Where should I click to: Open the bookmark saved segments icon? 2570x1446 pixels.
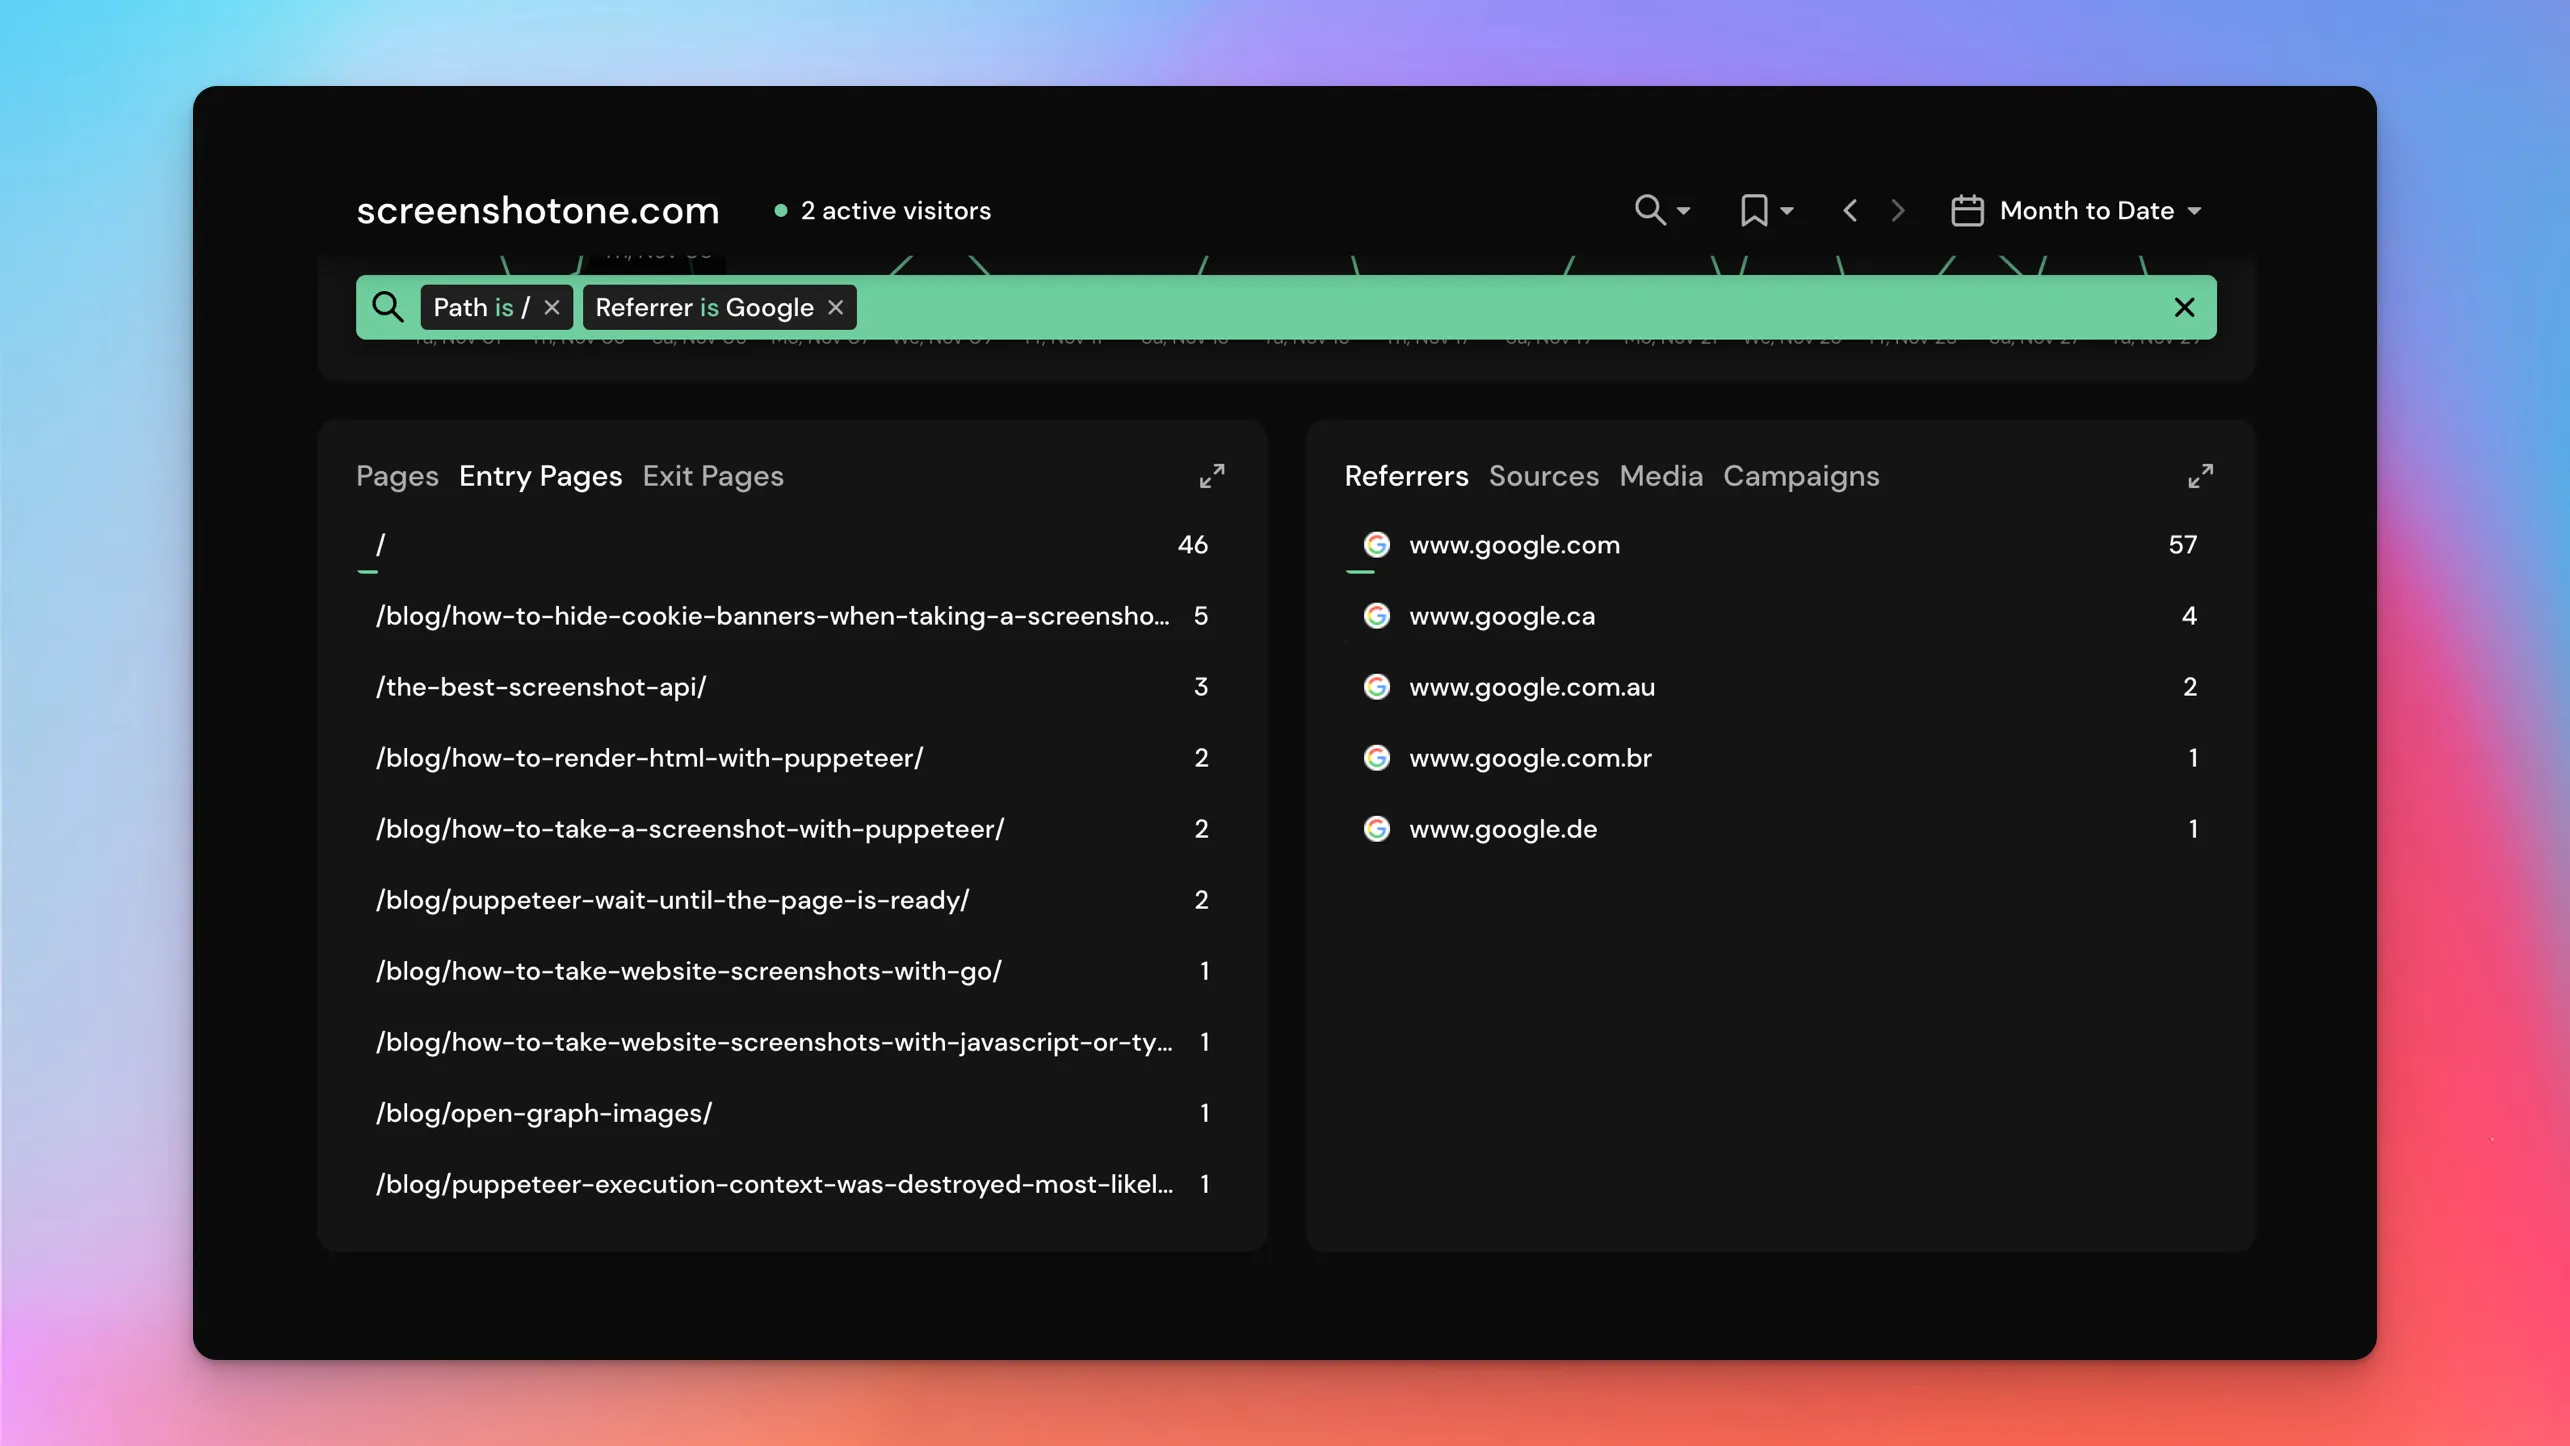click(1753, 210)
